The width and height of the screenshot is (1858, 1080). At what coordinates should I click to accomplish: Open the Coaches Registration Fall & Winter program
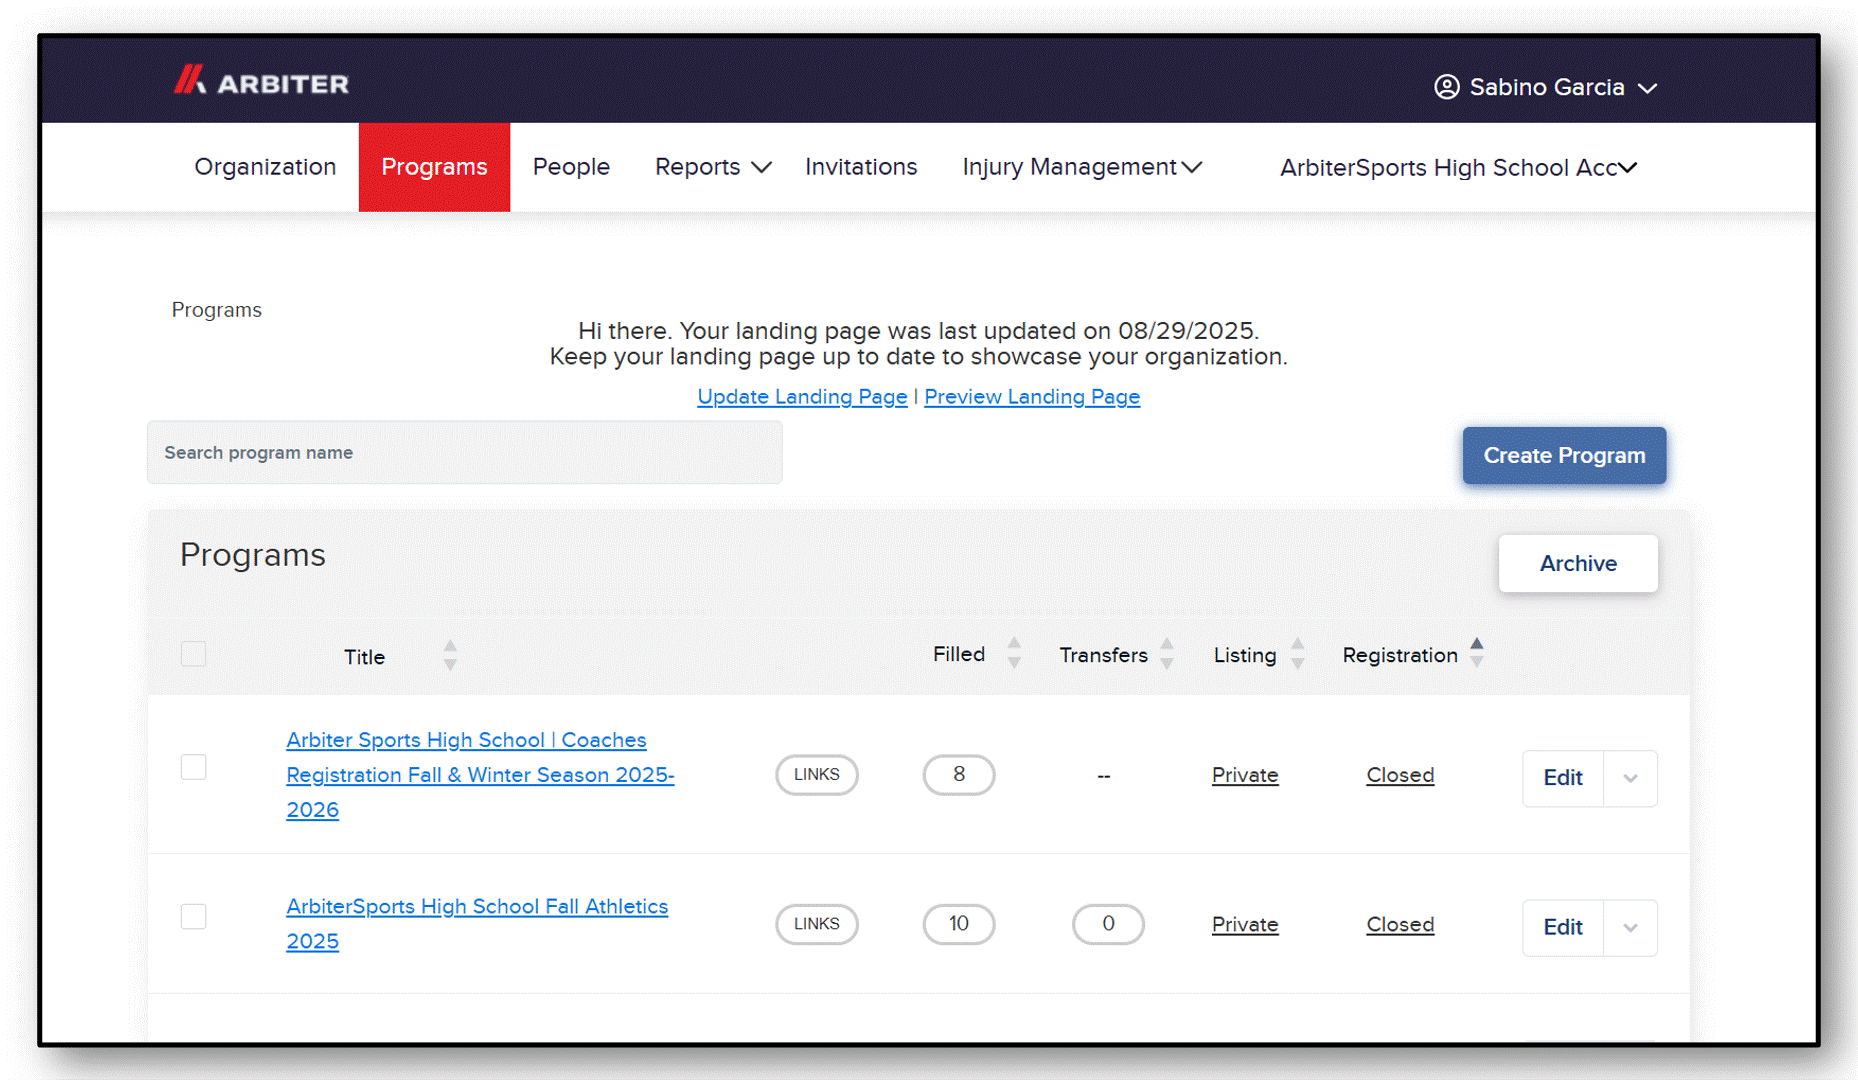(480, 775)
